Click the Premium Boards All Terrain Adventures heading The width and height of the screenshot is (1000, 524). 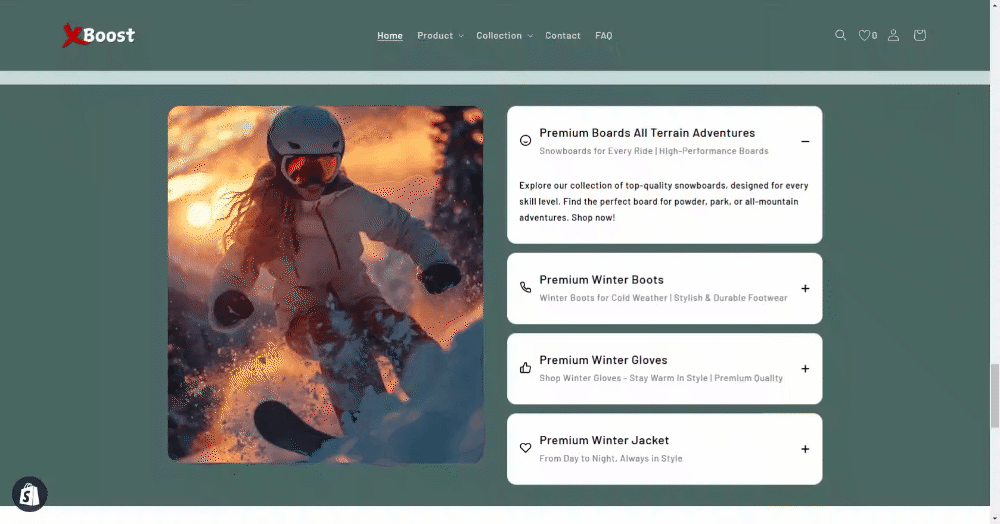tap(647, 133)
